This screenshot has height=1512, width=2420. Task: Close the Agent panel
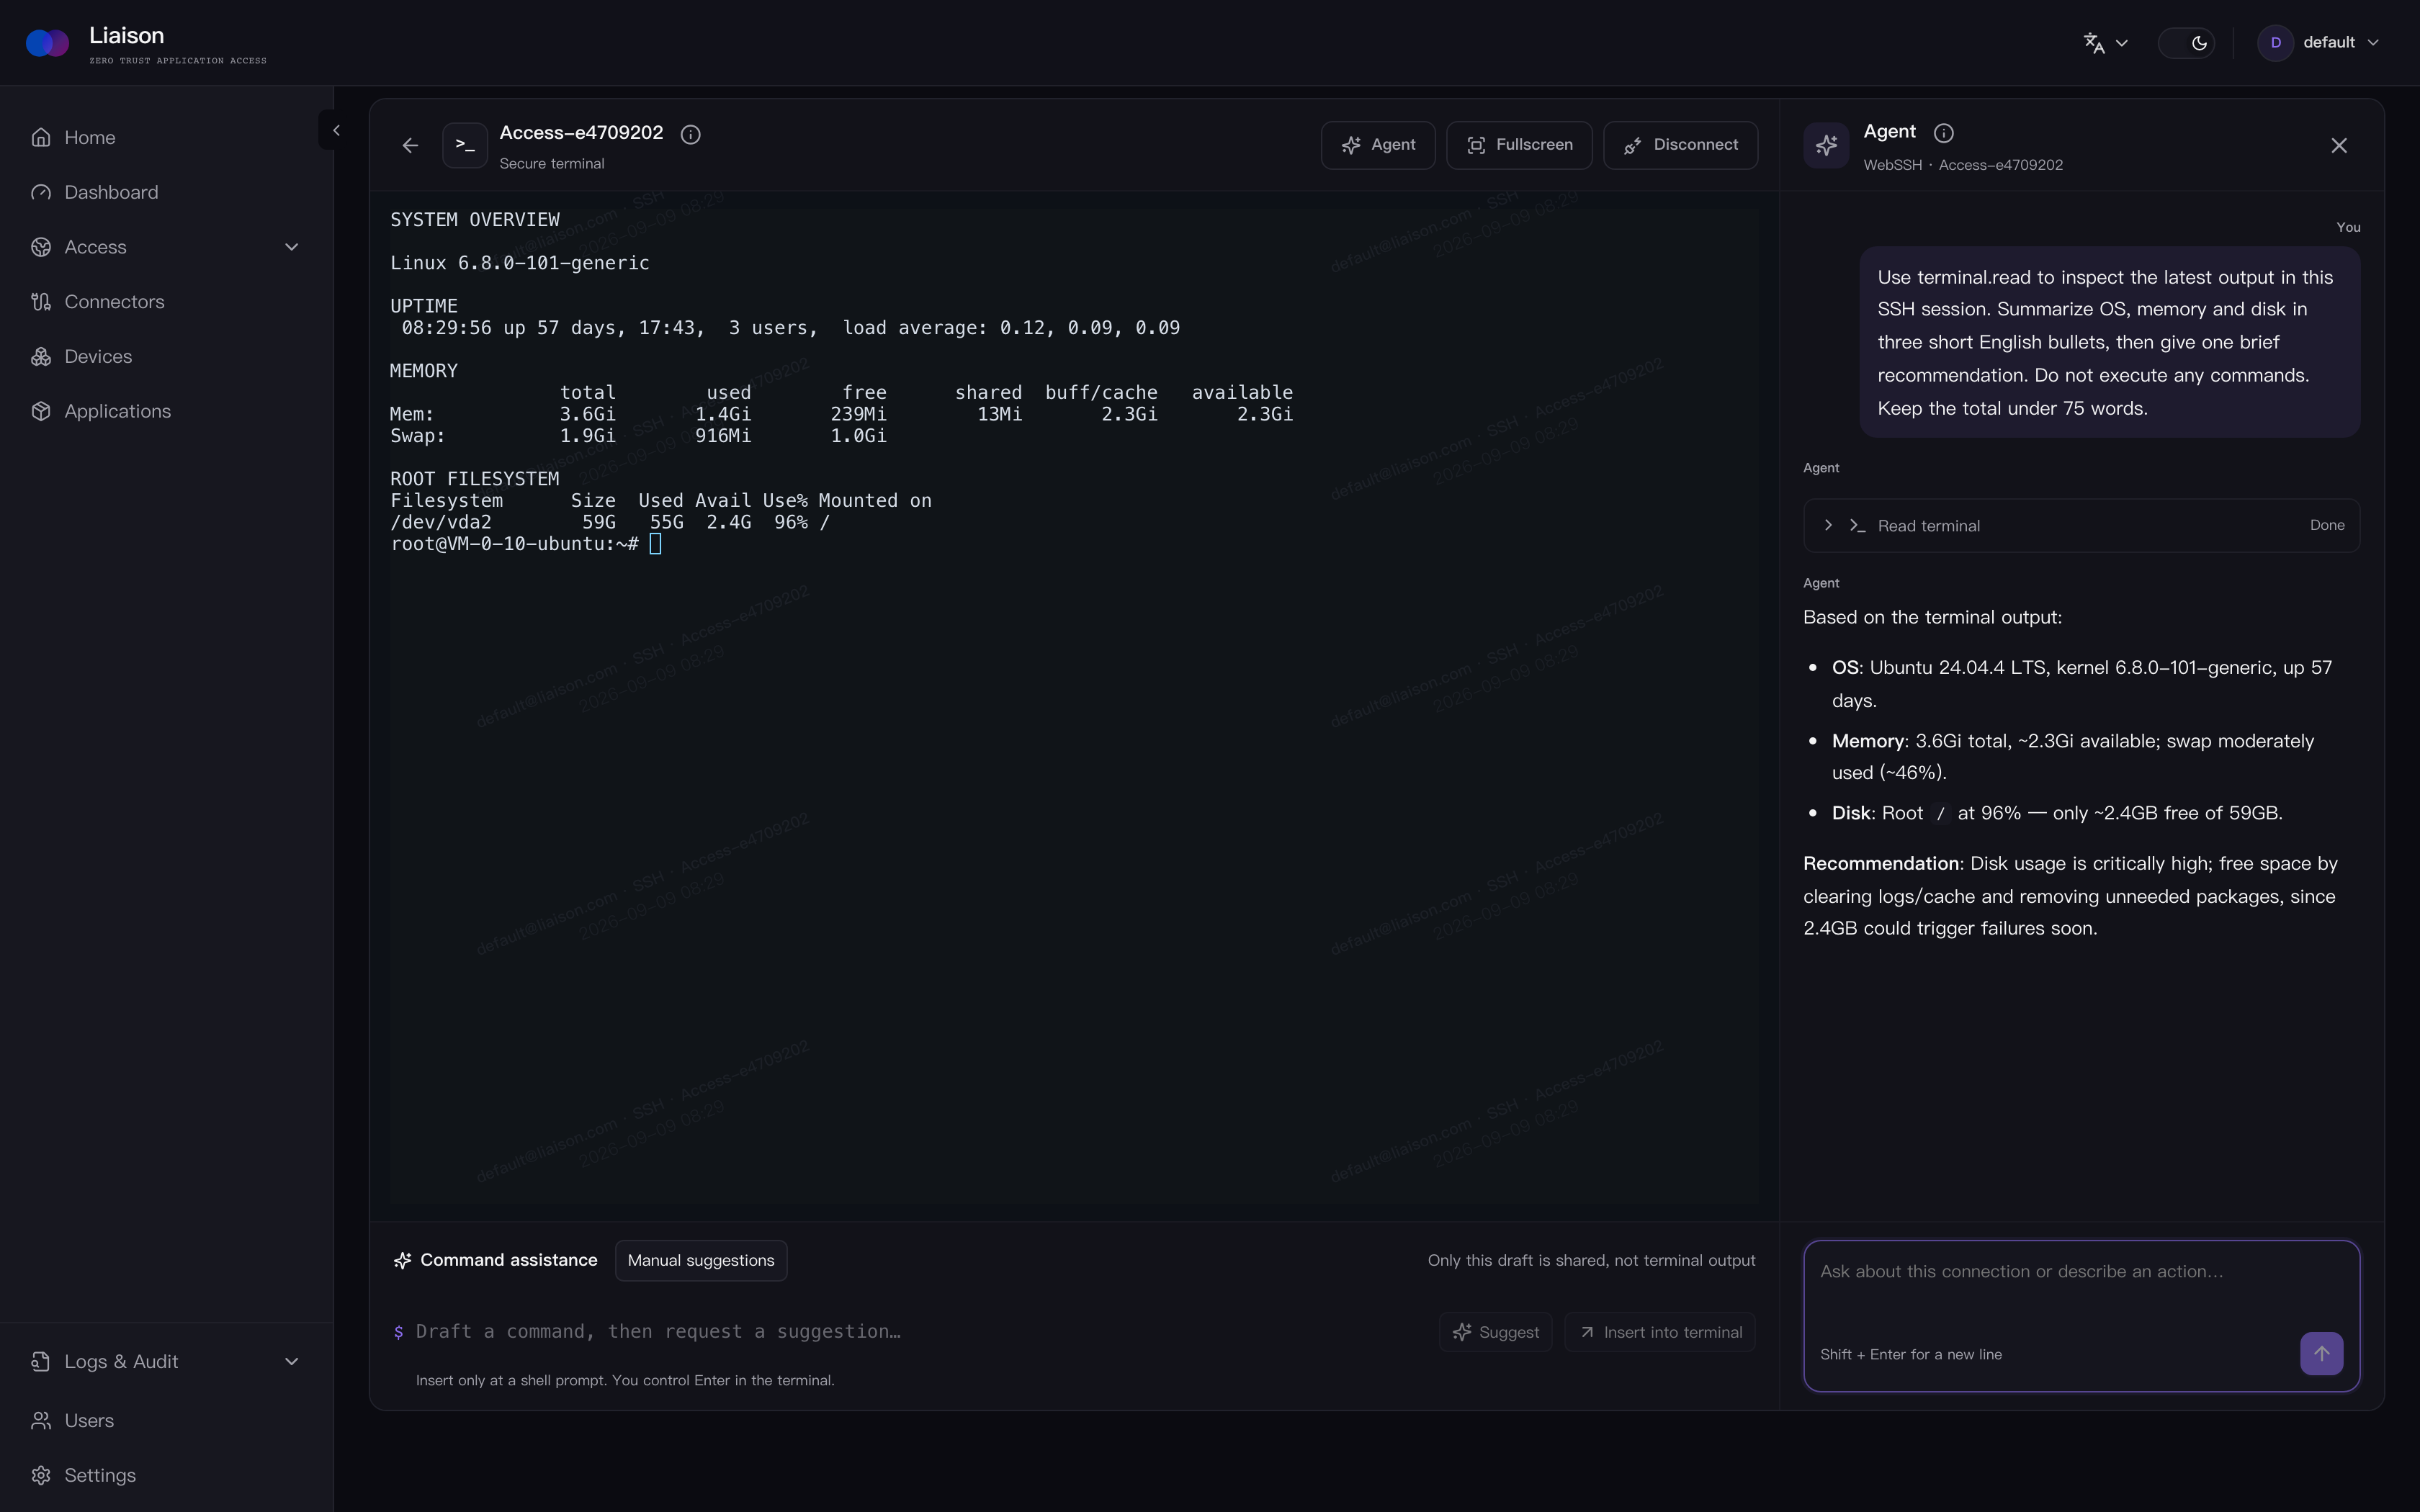(2338, 146)
